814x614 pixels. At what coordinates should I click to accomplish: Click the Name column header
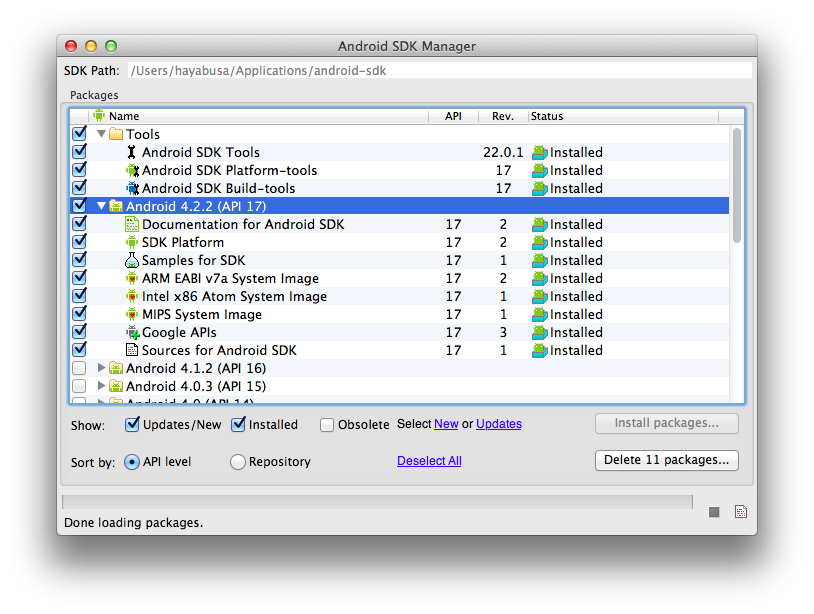point(259,116)
